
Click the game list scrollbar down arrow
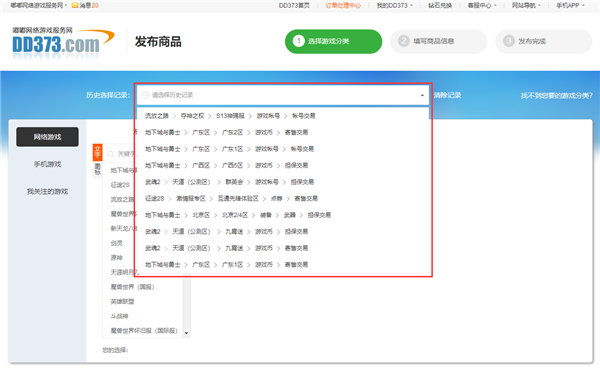pyautogui.click(x=186, y=333)
